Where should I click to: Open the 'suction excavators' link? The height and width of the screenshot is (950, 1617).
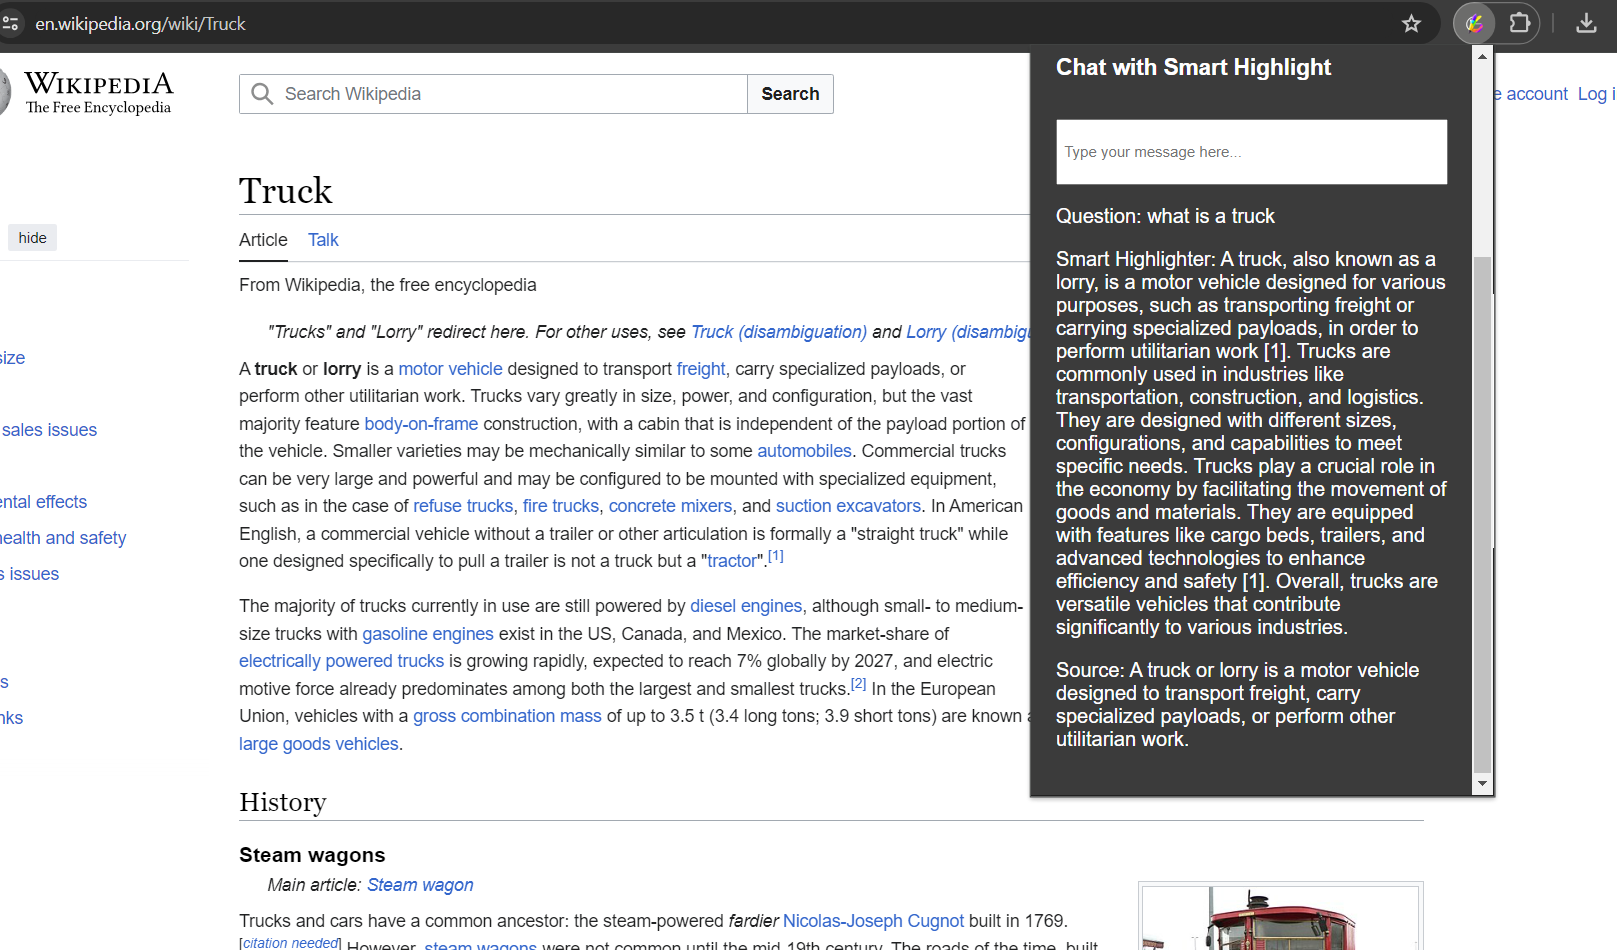point(848,506)
